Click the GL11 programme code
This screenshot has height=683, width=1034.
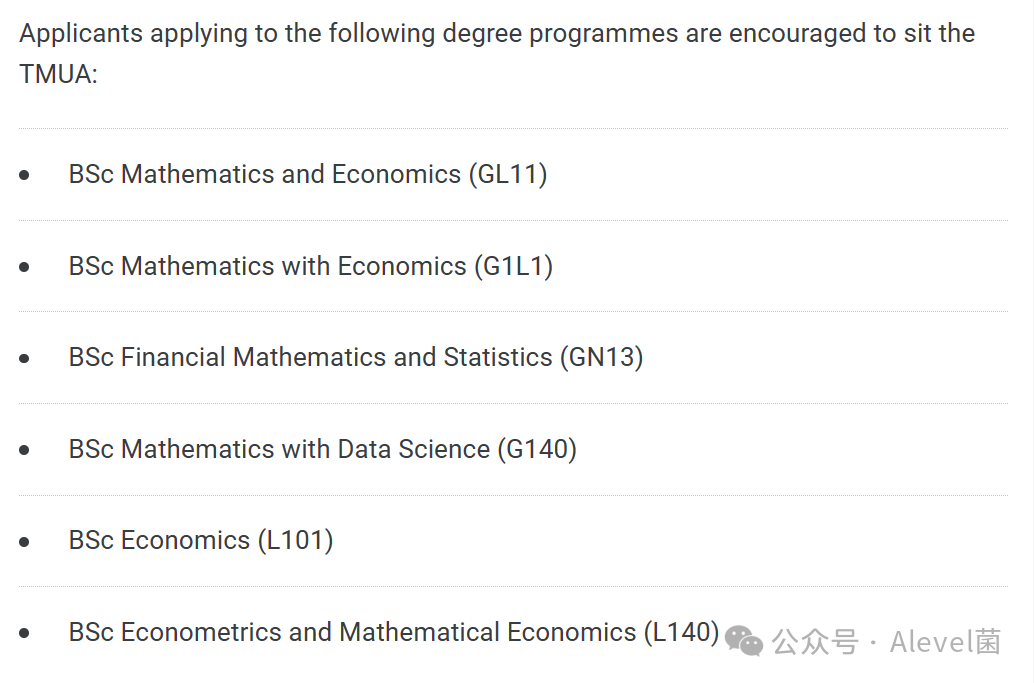pyautogui.click(x=508, y=175)
